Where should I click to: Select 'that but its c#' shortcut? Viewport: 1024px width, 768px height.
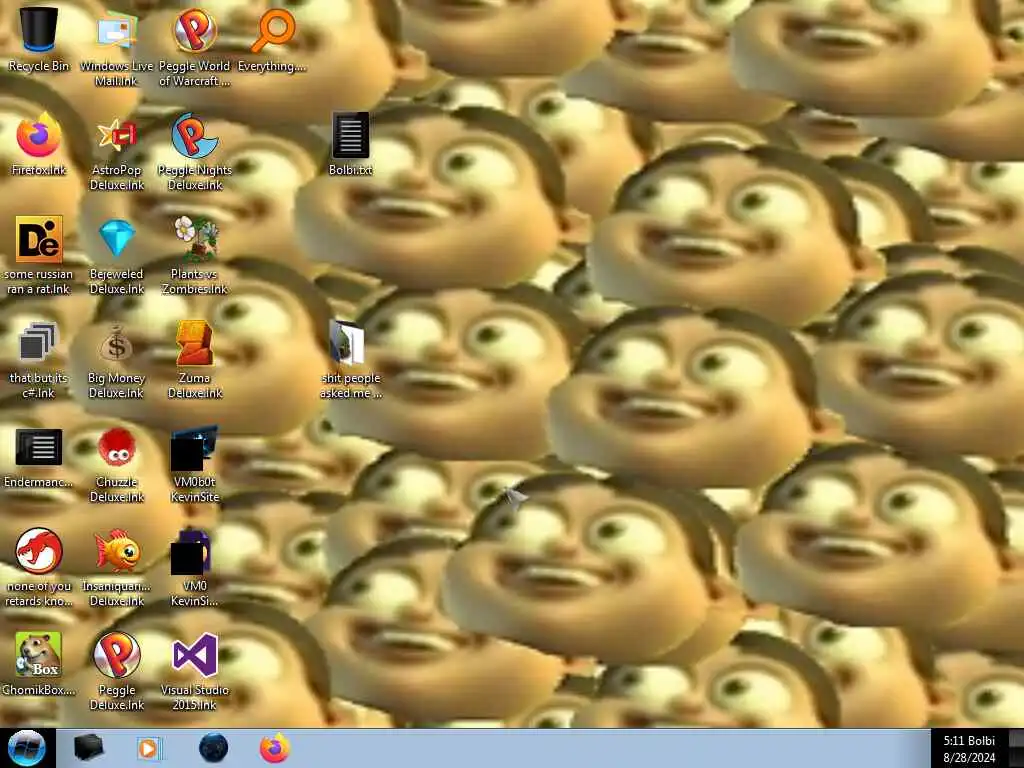tap(39, 359)
